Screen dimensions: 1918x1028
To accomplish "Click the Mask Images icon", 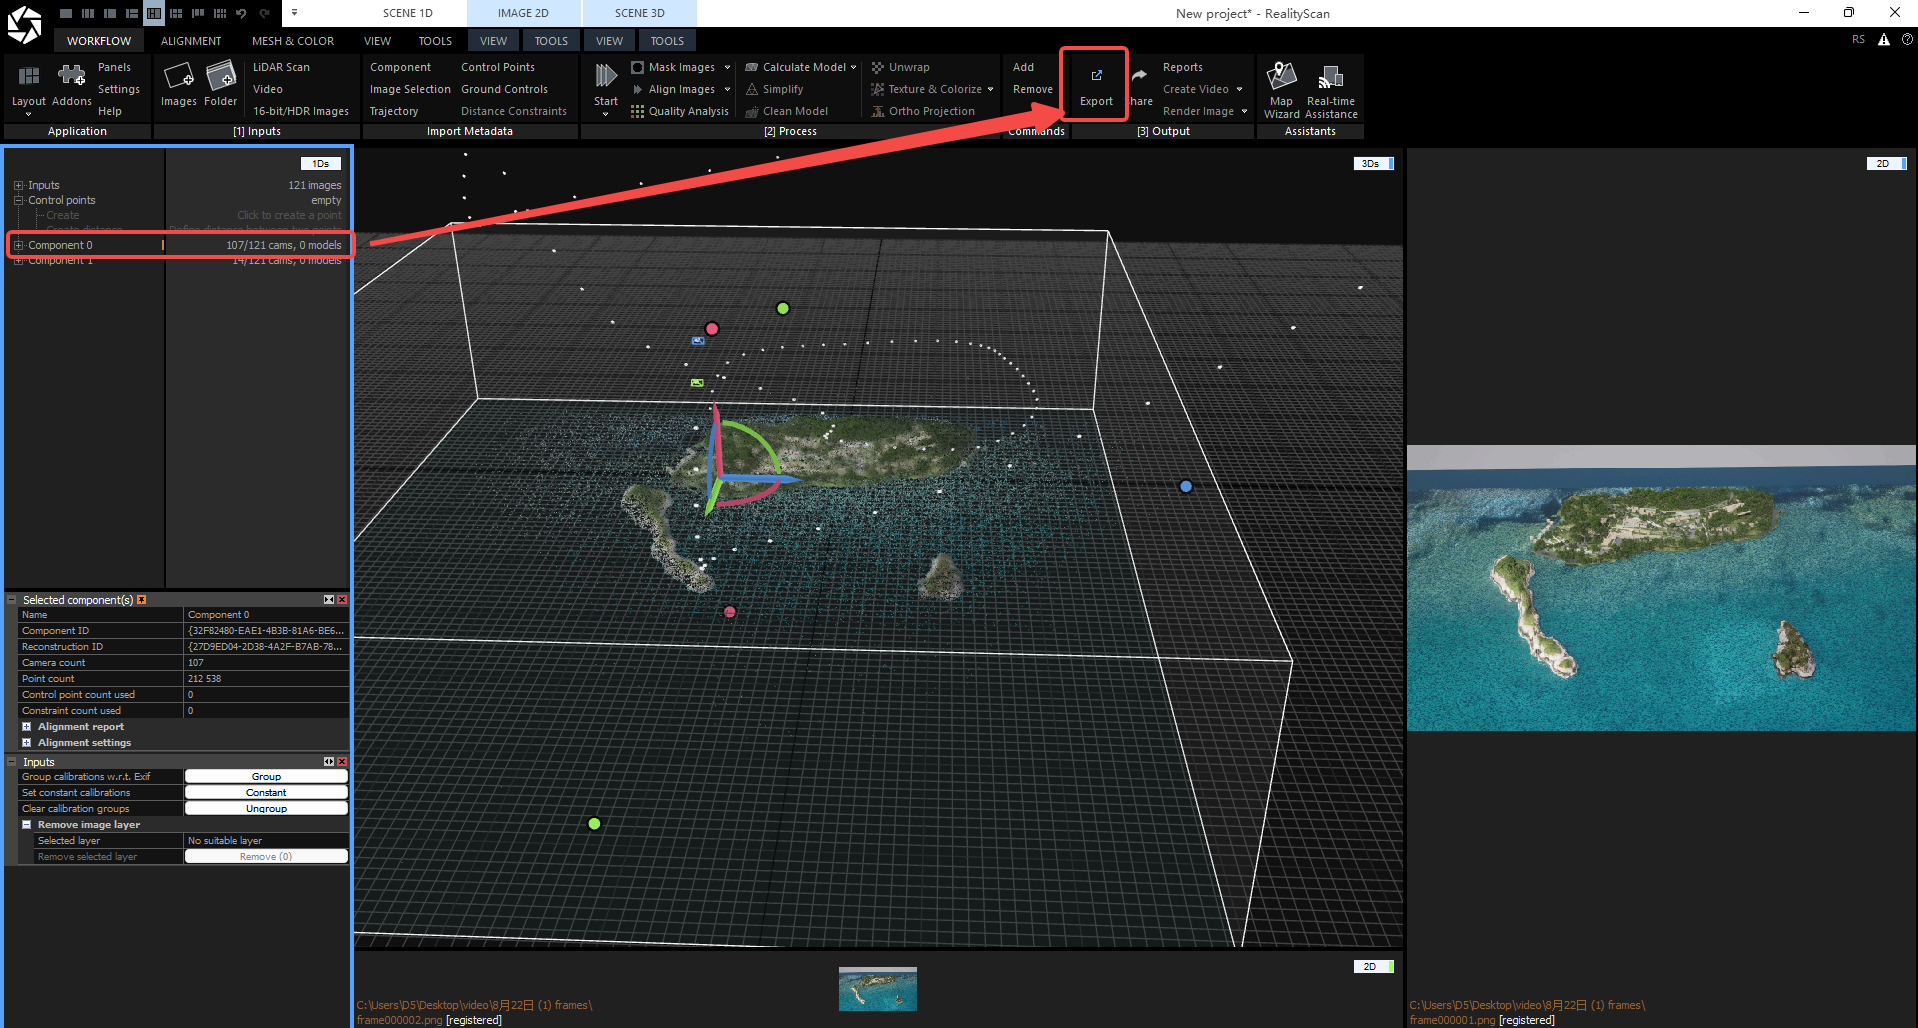I will point(637,67).
